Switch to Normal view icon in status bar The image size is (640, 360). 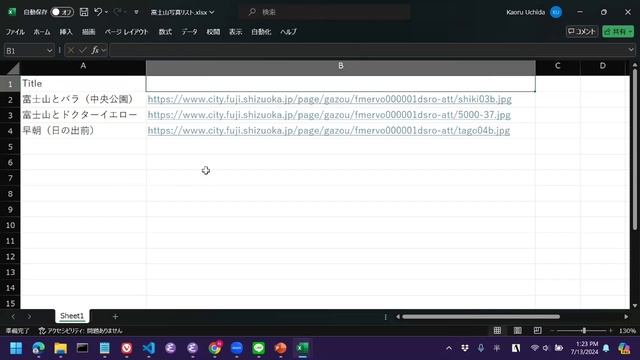coord(497,331)
